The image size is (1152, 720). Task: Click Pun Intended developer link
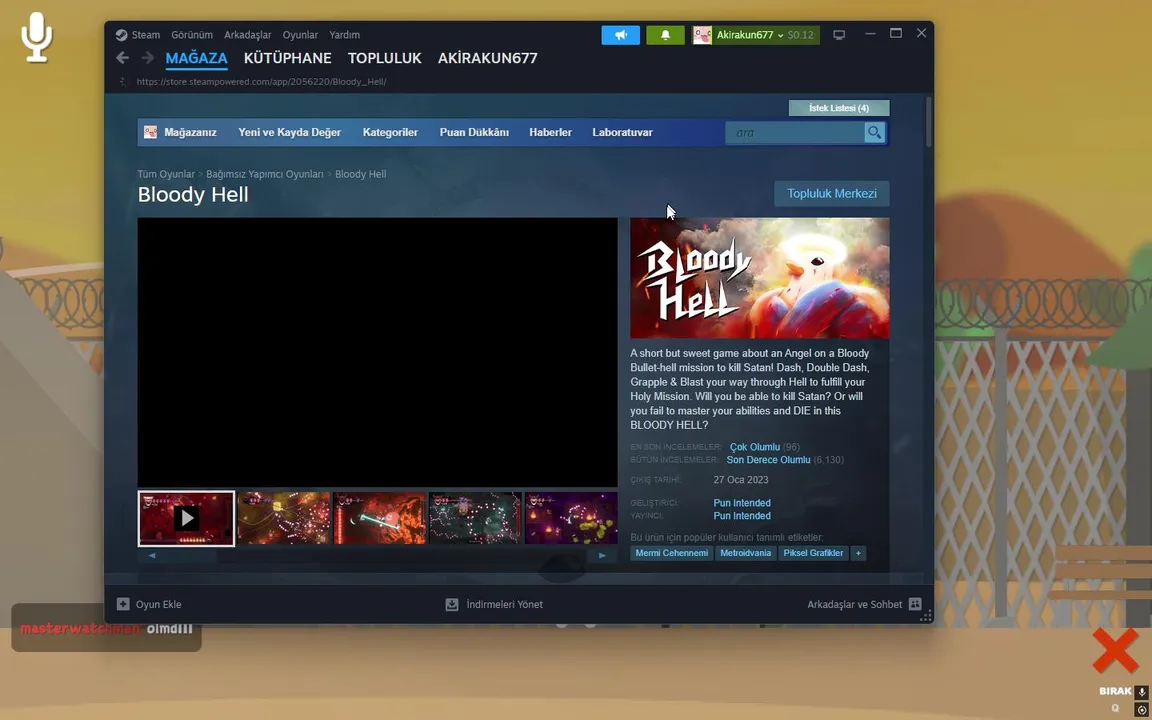click(x=742, y=503)
